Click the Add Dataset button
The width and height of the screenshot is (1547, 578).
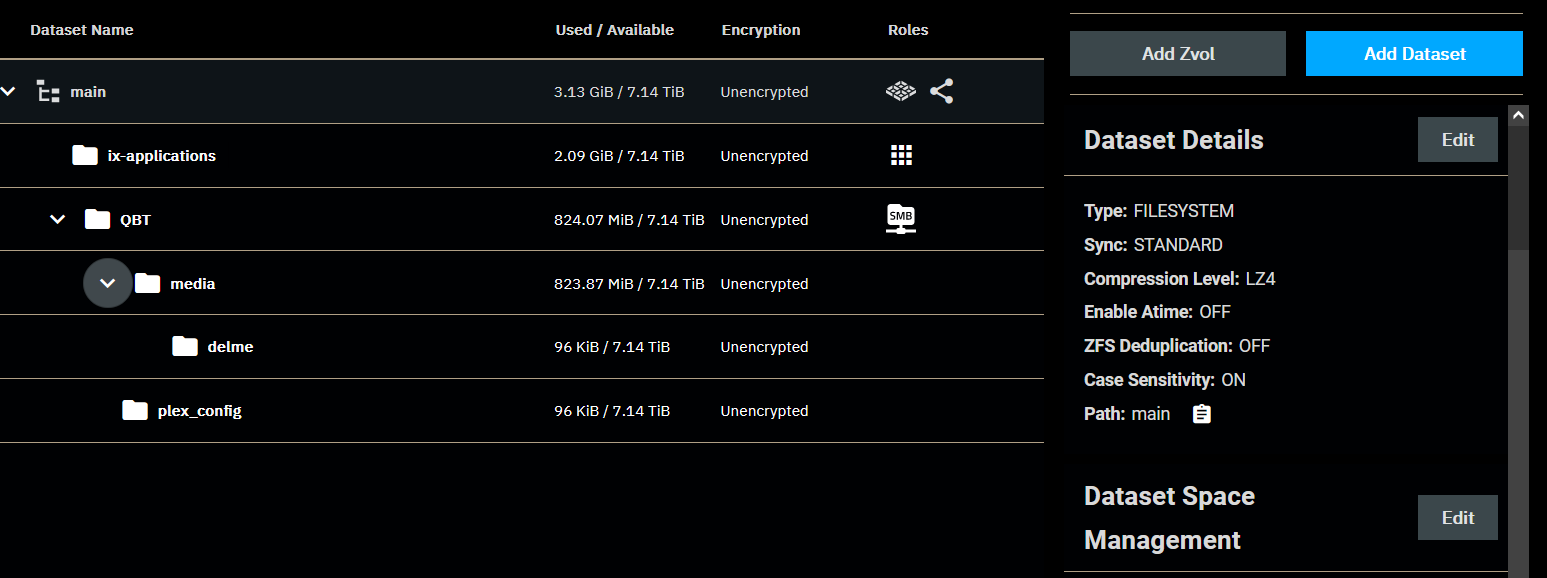pyautogui.click(x=1413, y=53)
